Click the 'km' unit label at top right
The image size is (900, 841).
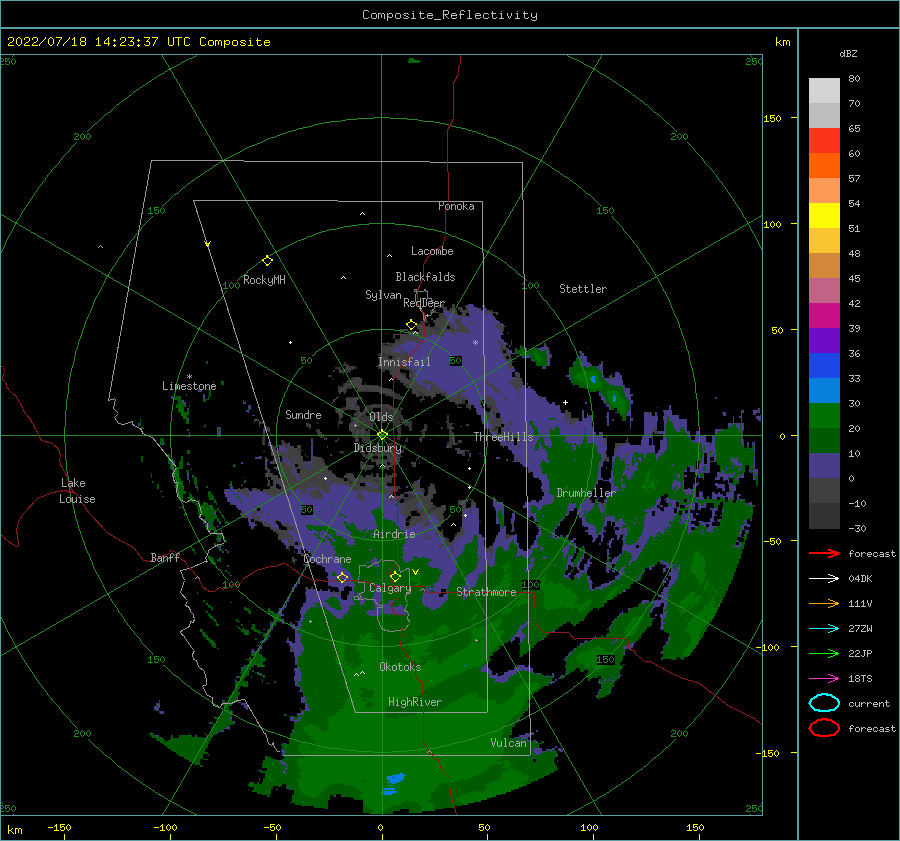[x=782, y=42]
